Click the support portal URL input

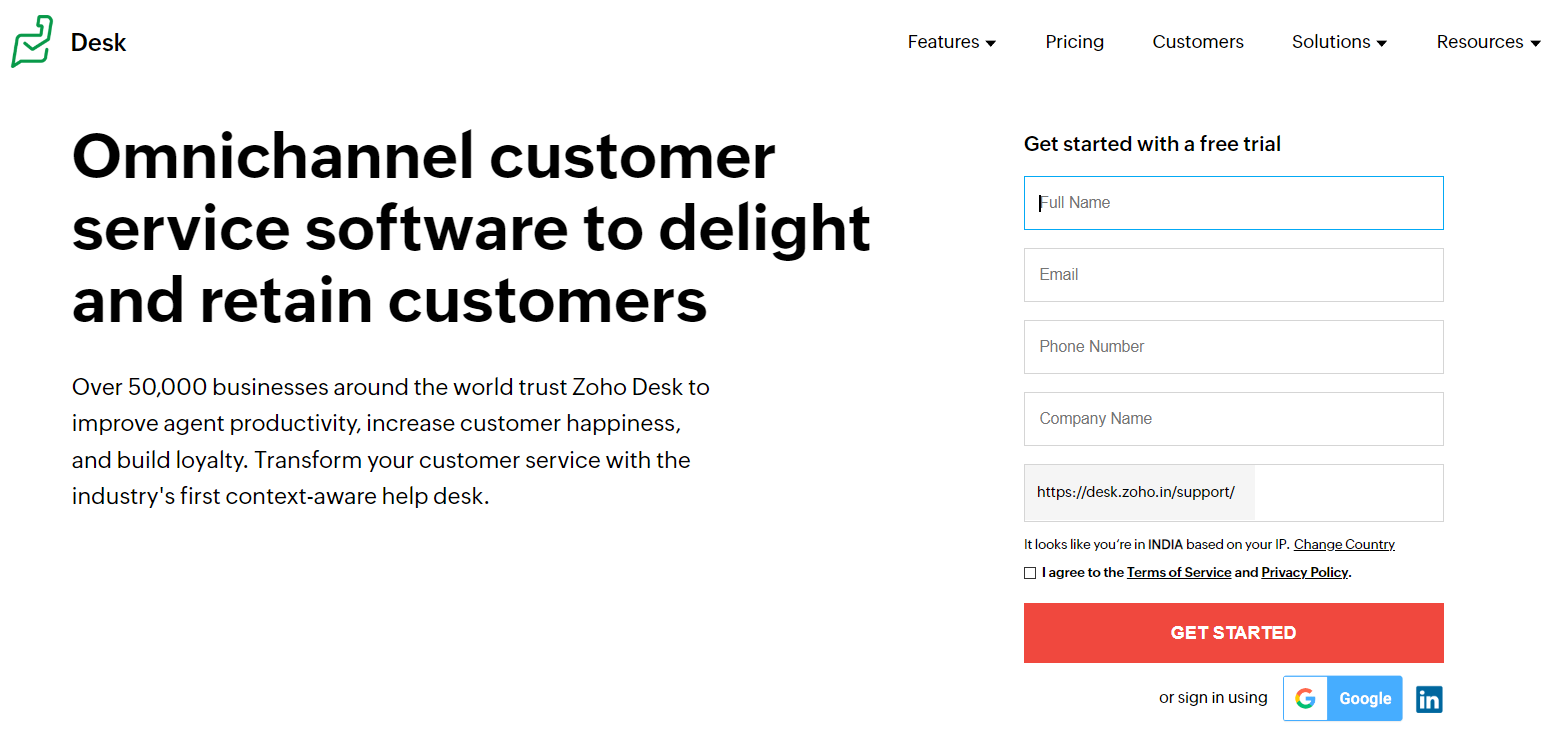coord(1346,493)
